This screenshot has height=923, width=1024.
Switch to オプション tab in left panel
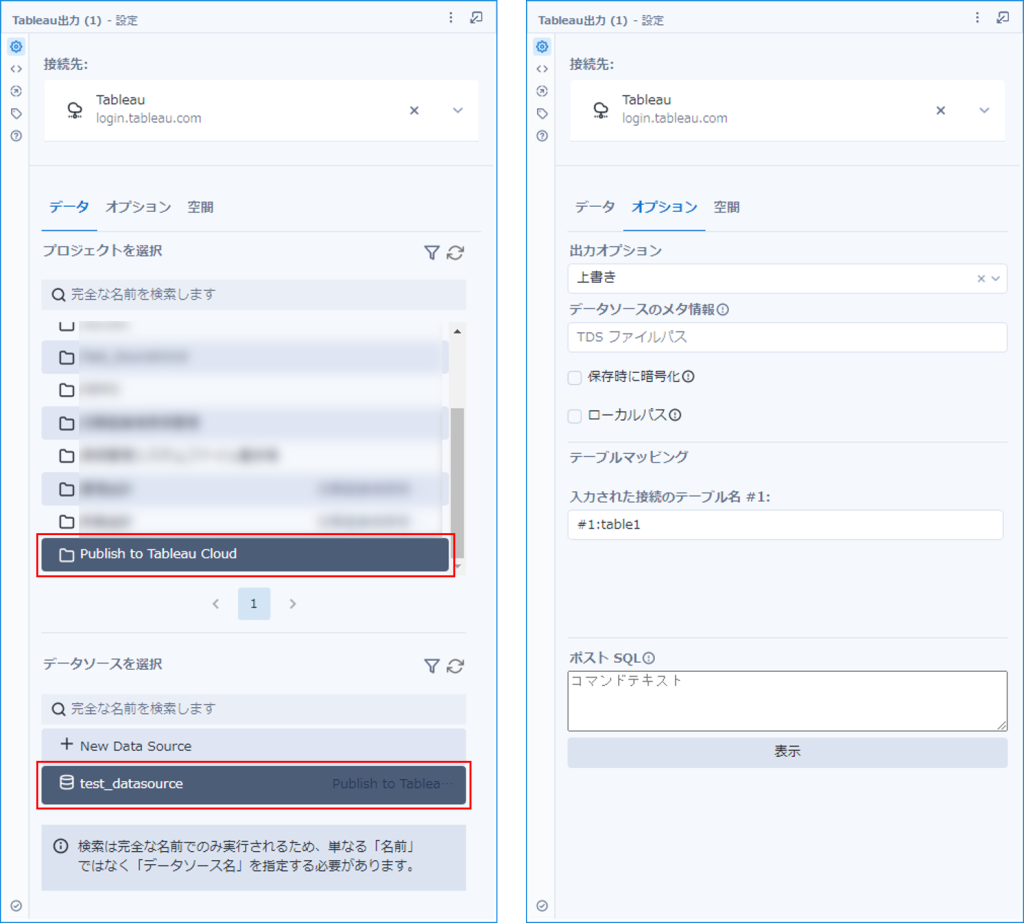tap(138, 207)
